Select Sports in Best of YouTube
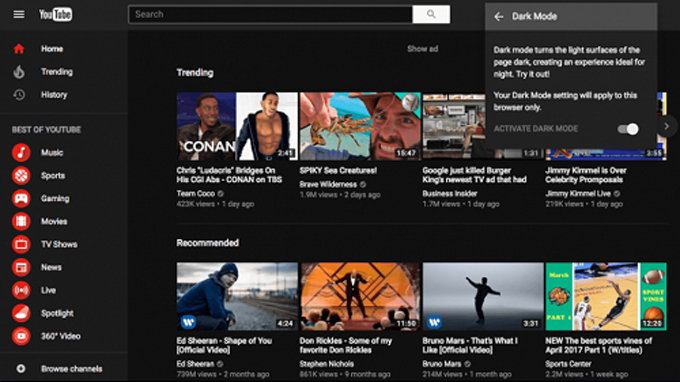 pyautogui.click(x=53, y=176)
